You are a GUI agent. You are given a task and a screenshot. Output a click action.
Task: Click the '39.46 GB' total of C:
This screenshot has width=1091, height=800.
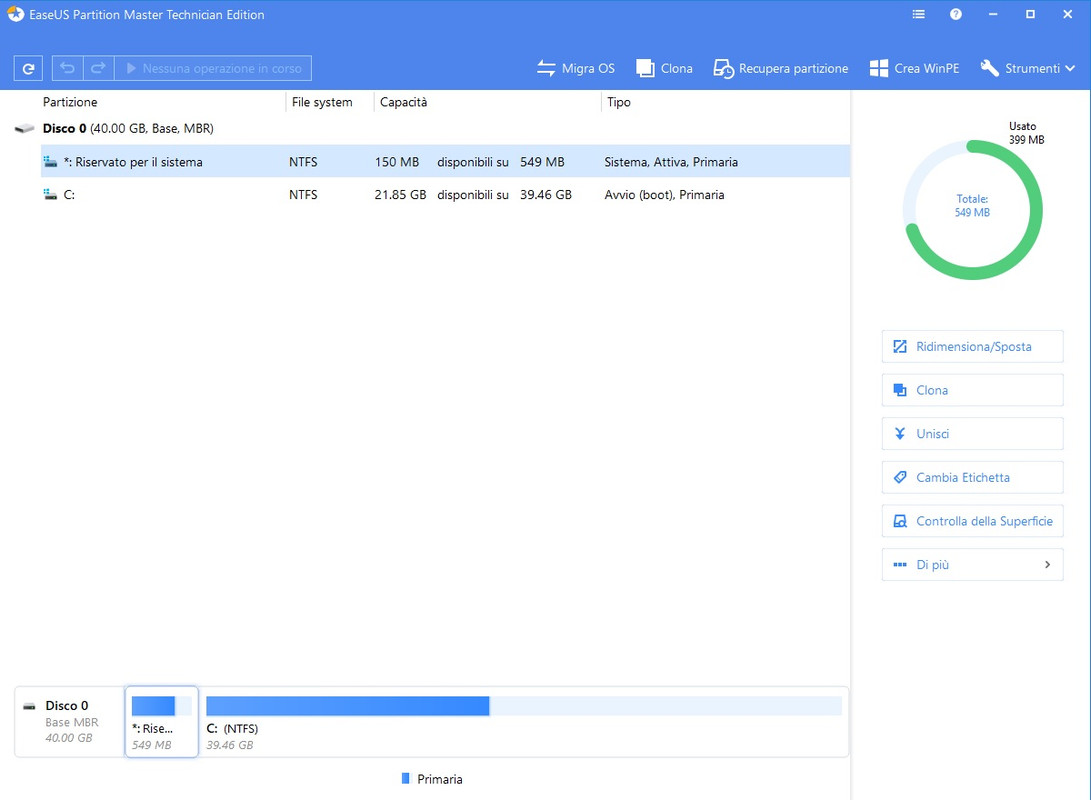click(546, 195)
